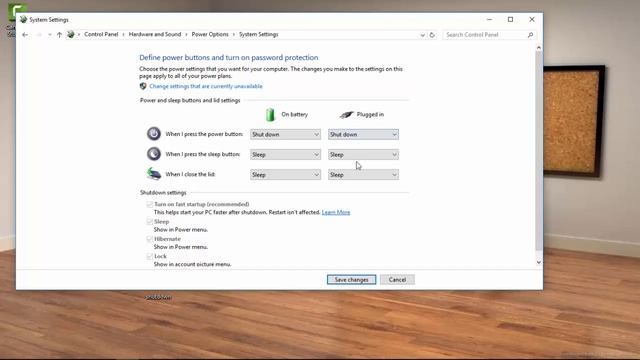Open close the lid Plugged in dropdown

tap(363, 175)
